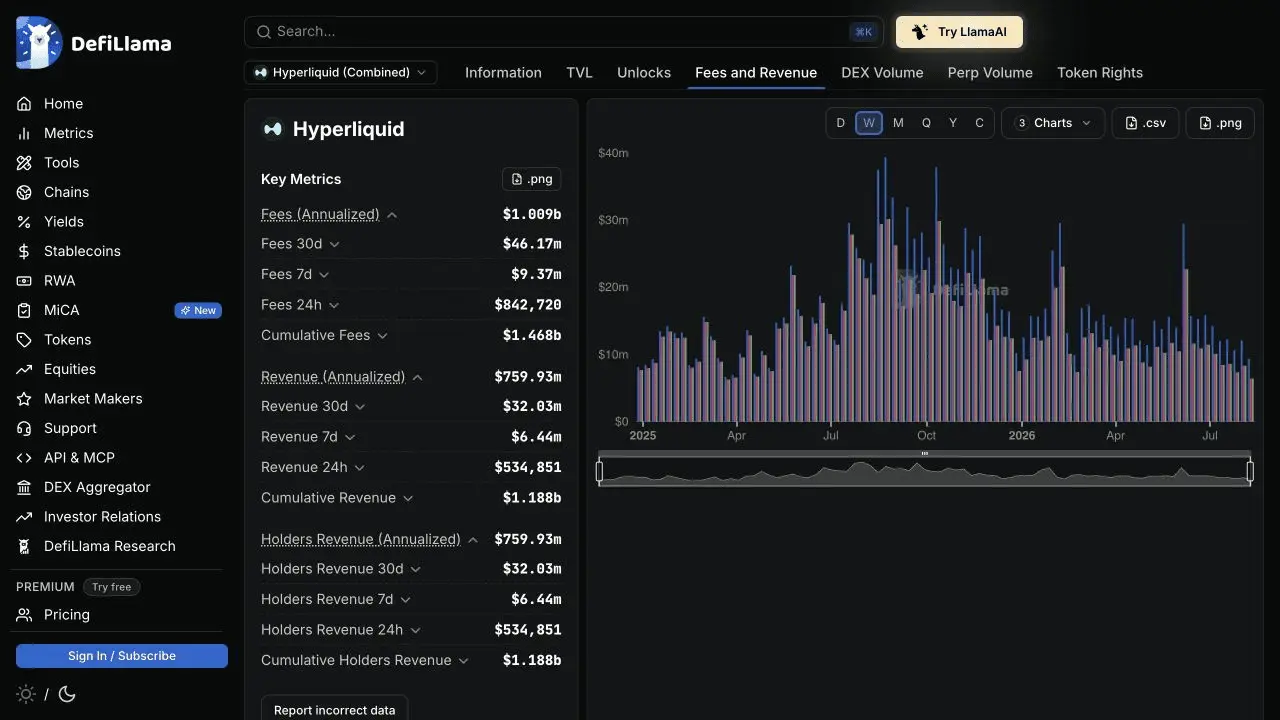Image resolution: width=1280 pixels, height=720 pixels.
Task: Open DEX Aggregator bank icon
Action: [x=24, y=487]
